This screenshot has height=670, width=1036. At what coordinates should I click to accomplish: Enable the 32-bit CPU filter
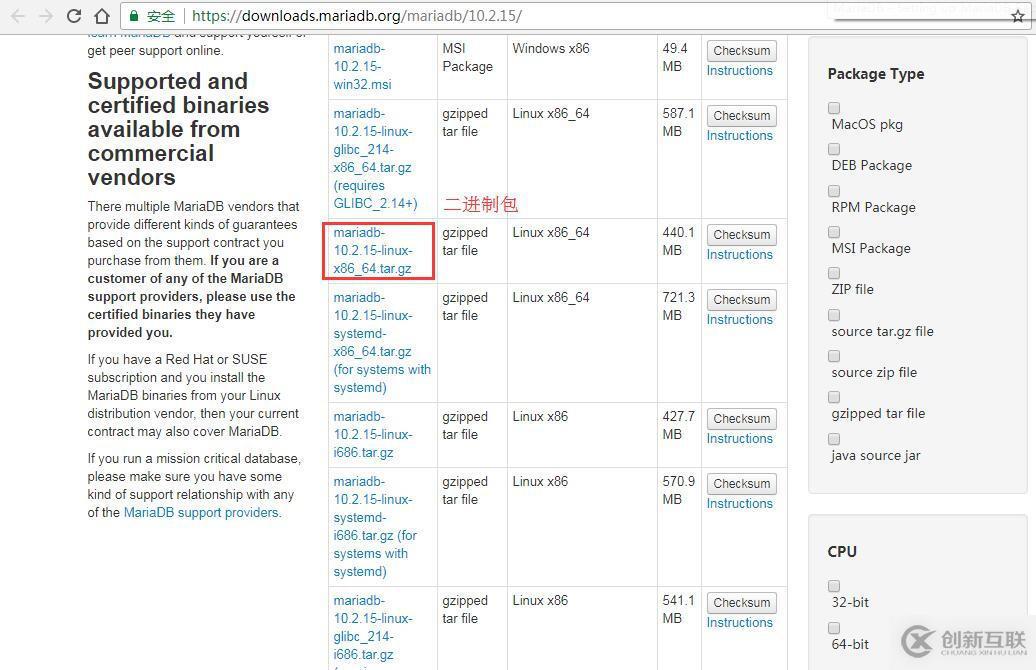tap(834, 585)
